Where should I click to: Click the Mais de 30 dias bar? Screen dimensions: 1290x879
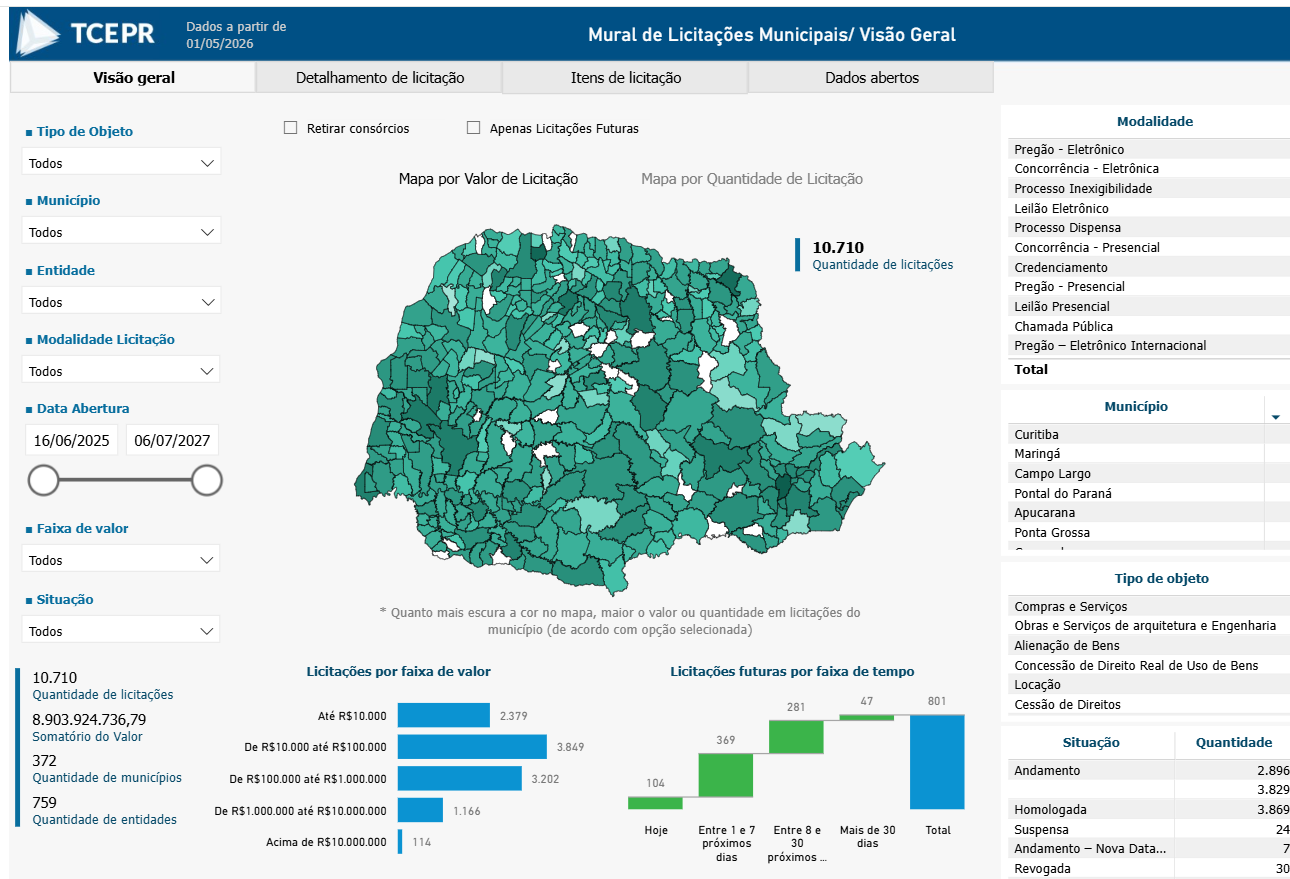click(866, 717)
